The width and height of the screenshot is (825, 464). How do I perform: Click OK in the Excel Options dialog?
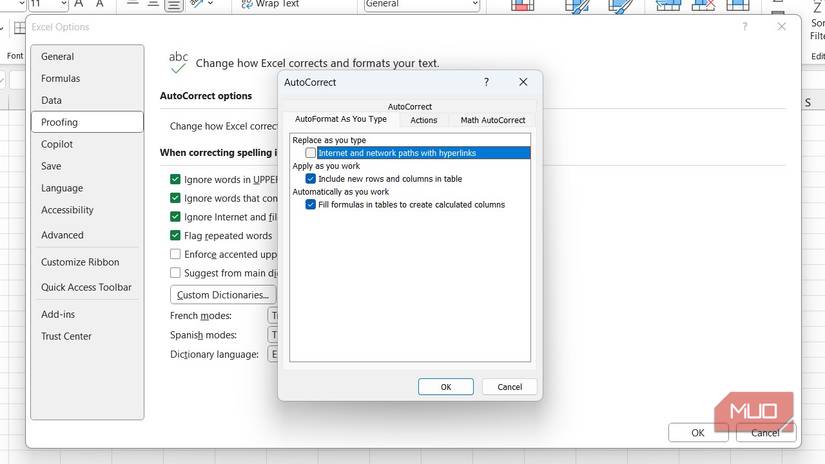click(698, 432)
